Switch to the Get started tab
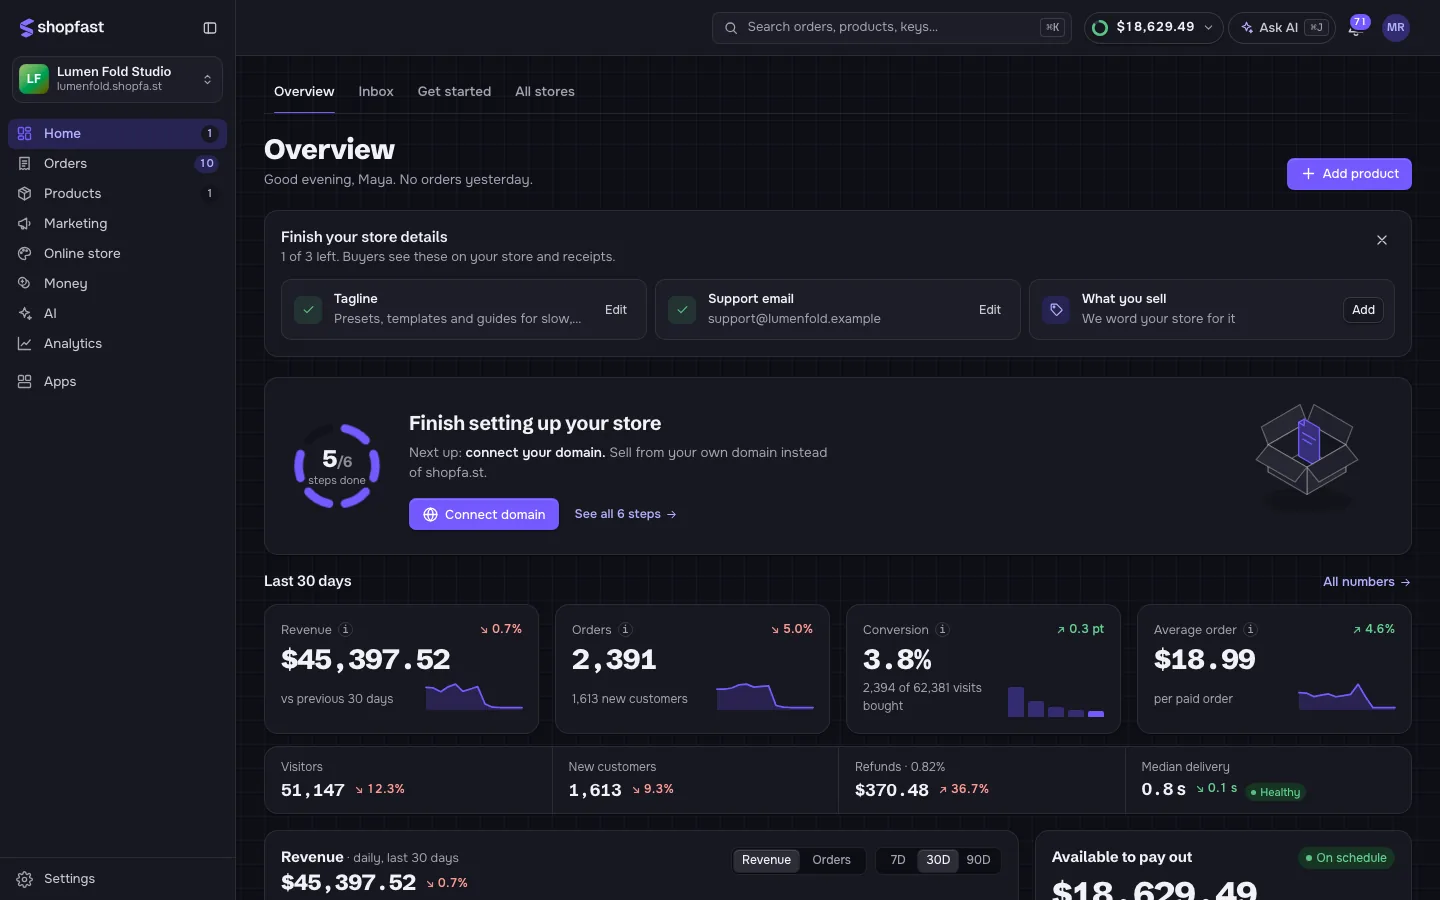1440x900 pixels. click(454, 92)
